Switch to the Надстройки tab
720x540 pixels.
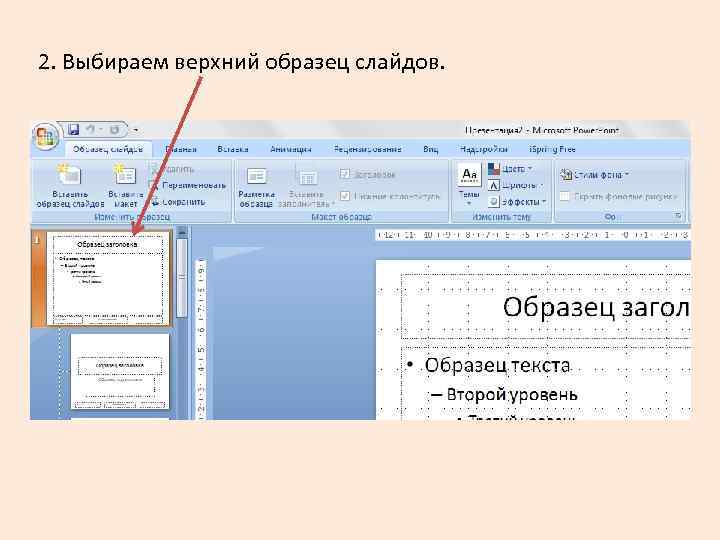pyautogui.click(x=484, y=150)
